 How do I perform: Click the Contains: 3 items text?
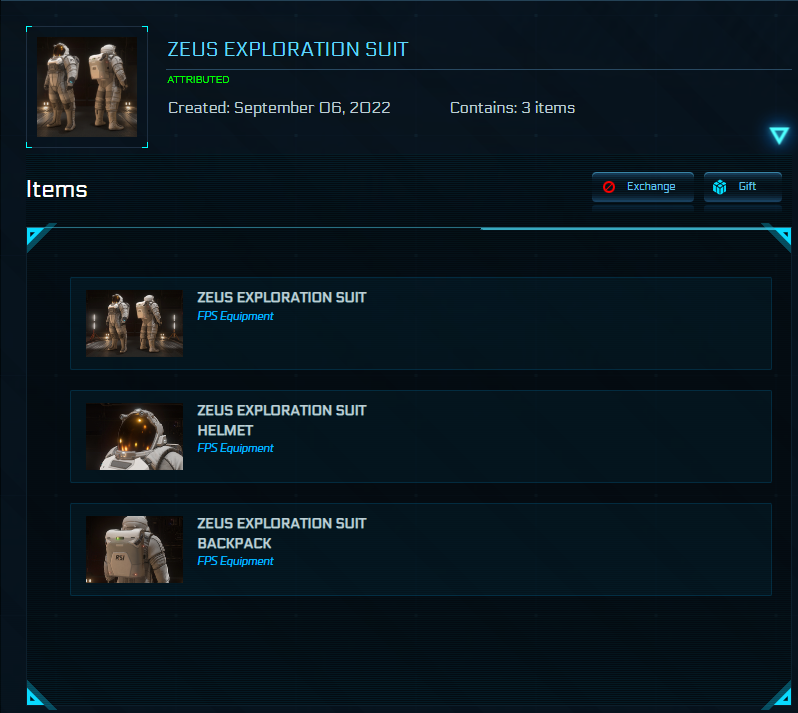coord(512,108)
